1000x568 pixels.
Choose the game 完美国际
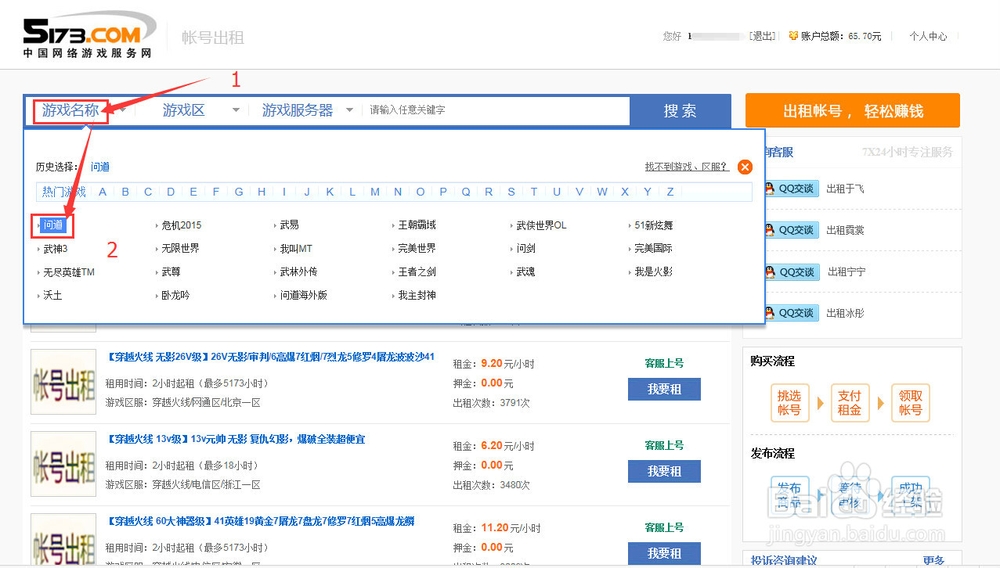click(653, 248)
